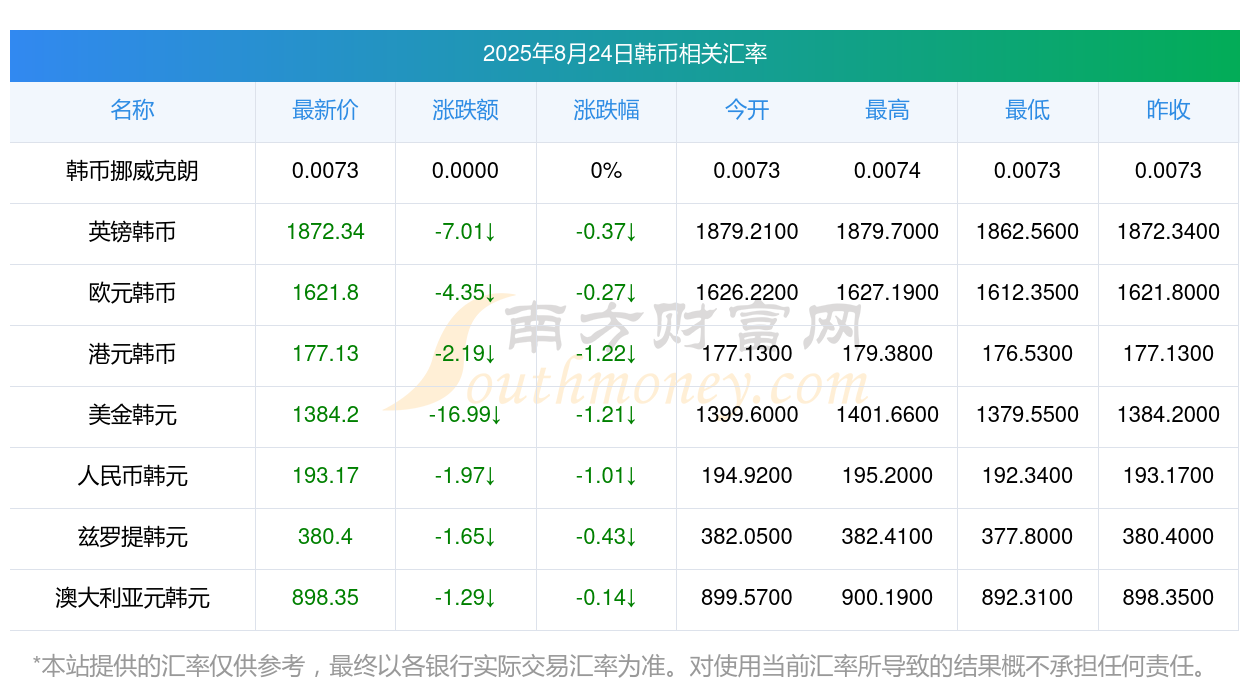The height and width of the screenshot is (698, 1250).
Task: Click change amount -1.65↓
Action: 466,537
